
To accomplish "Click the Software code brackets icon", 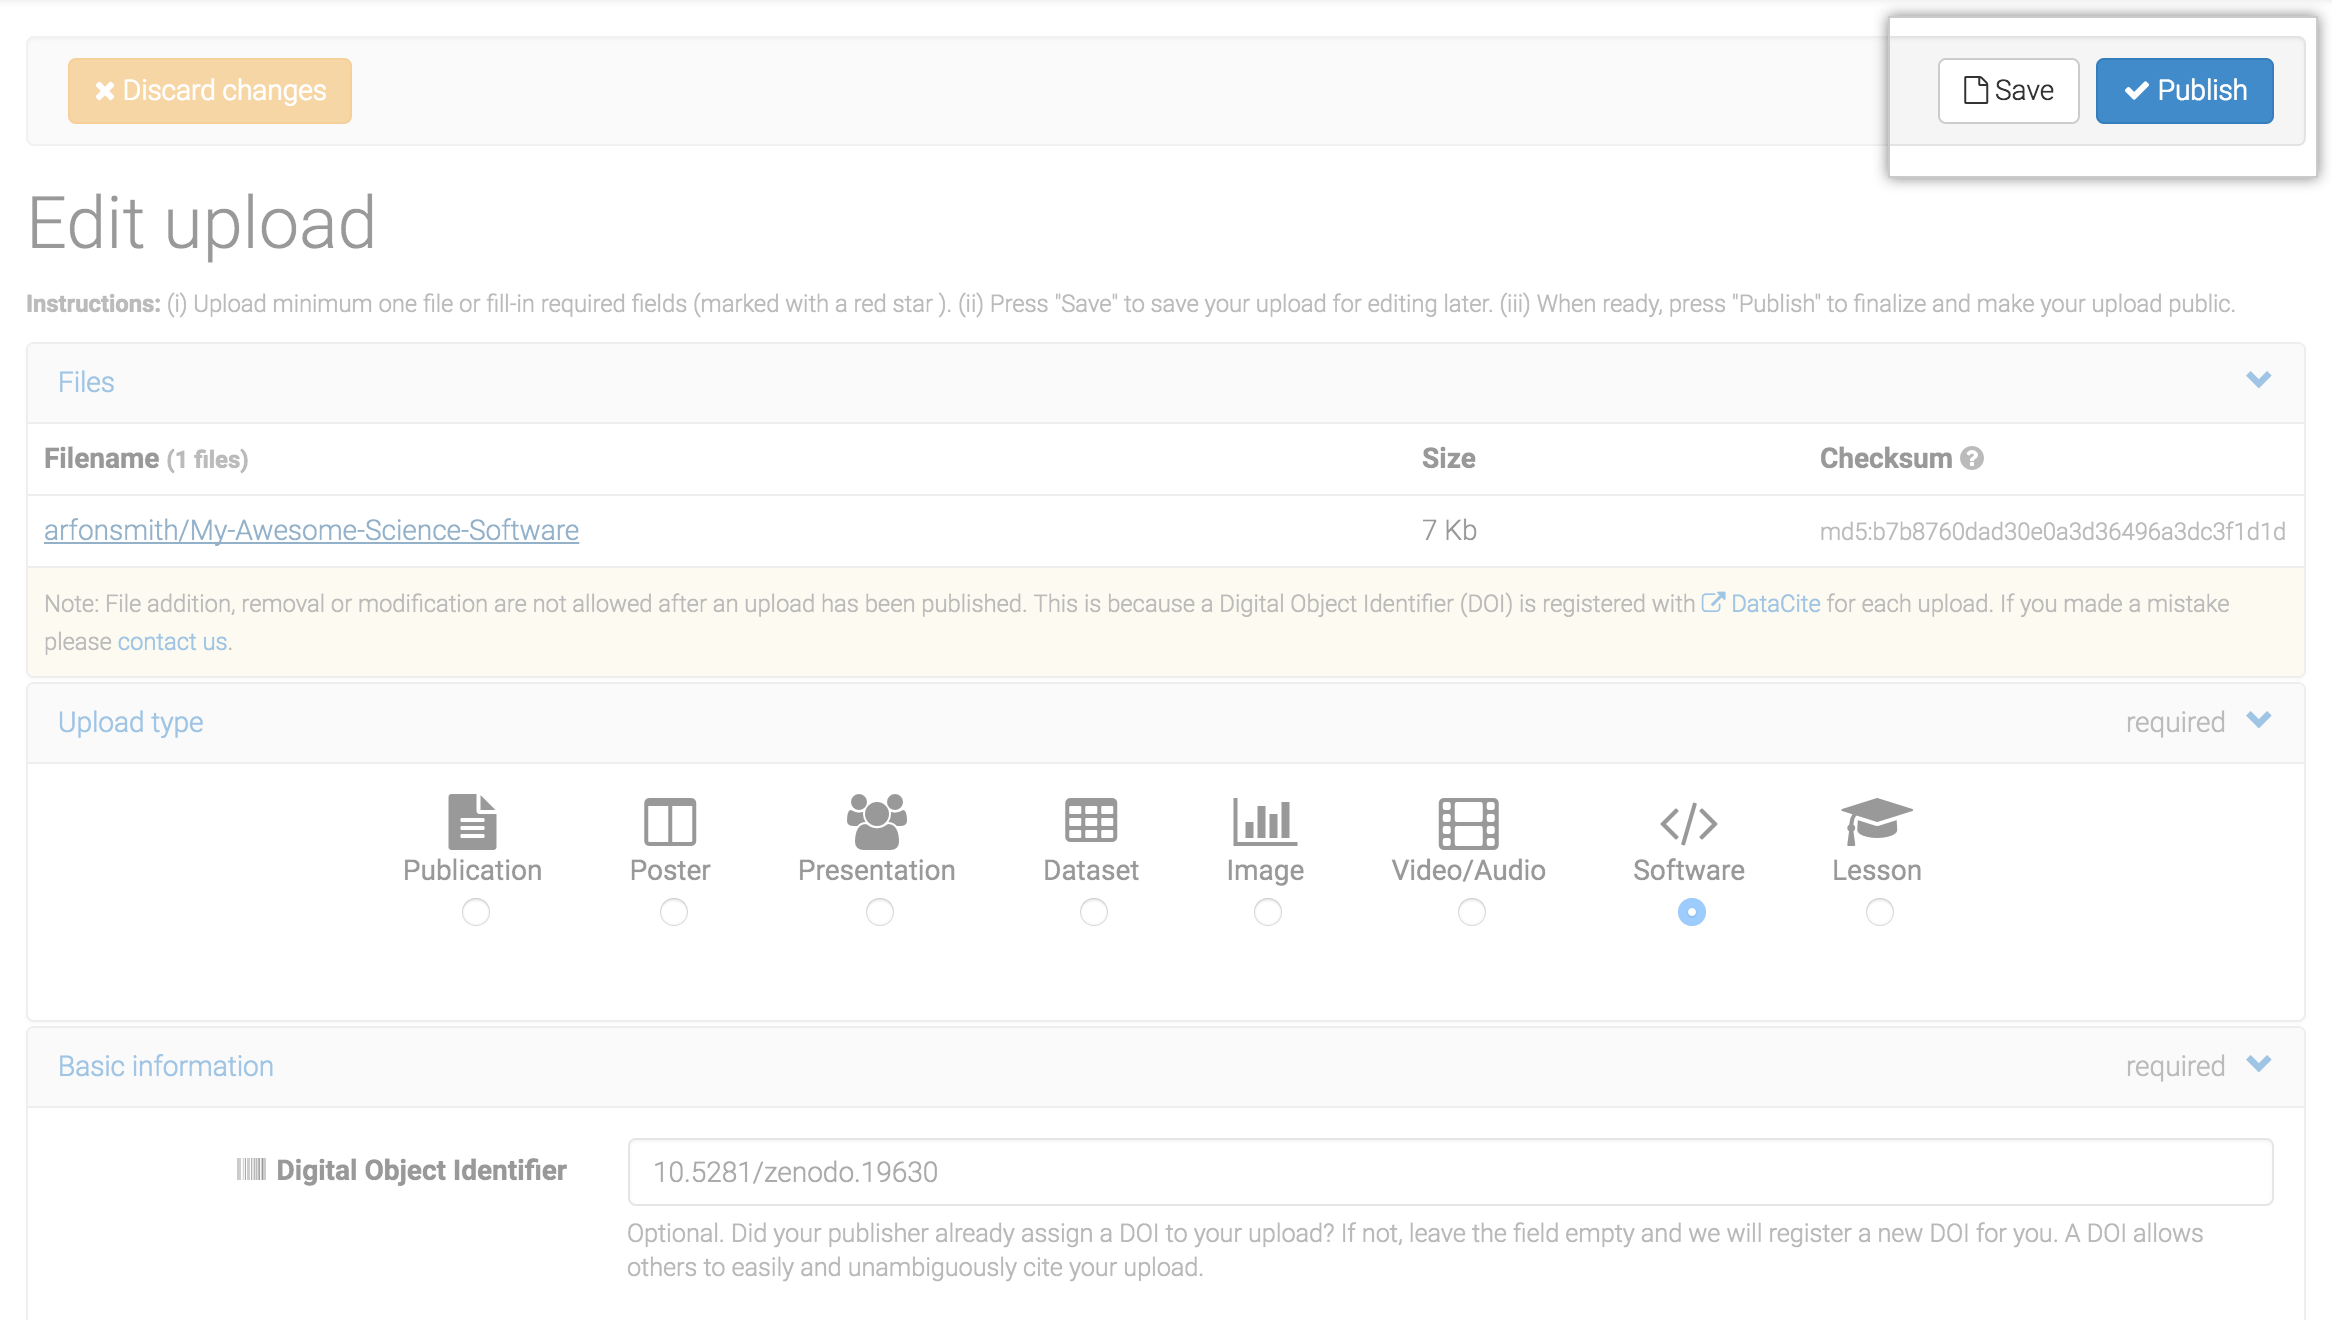I will (x=1689, y=823).
